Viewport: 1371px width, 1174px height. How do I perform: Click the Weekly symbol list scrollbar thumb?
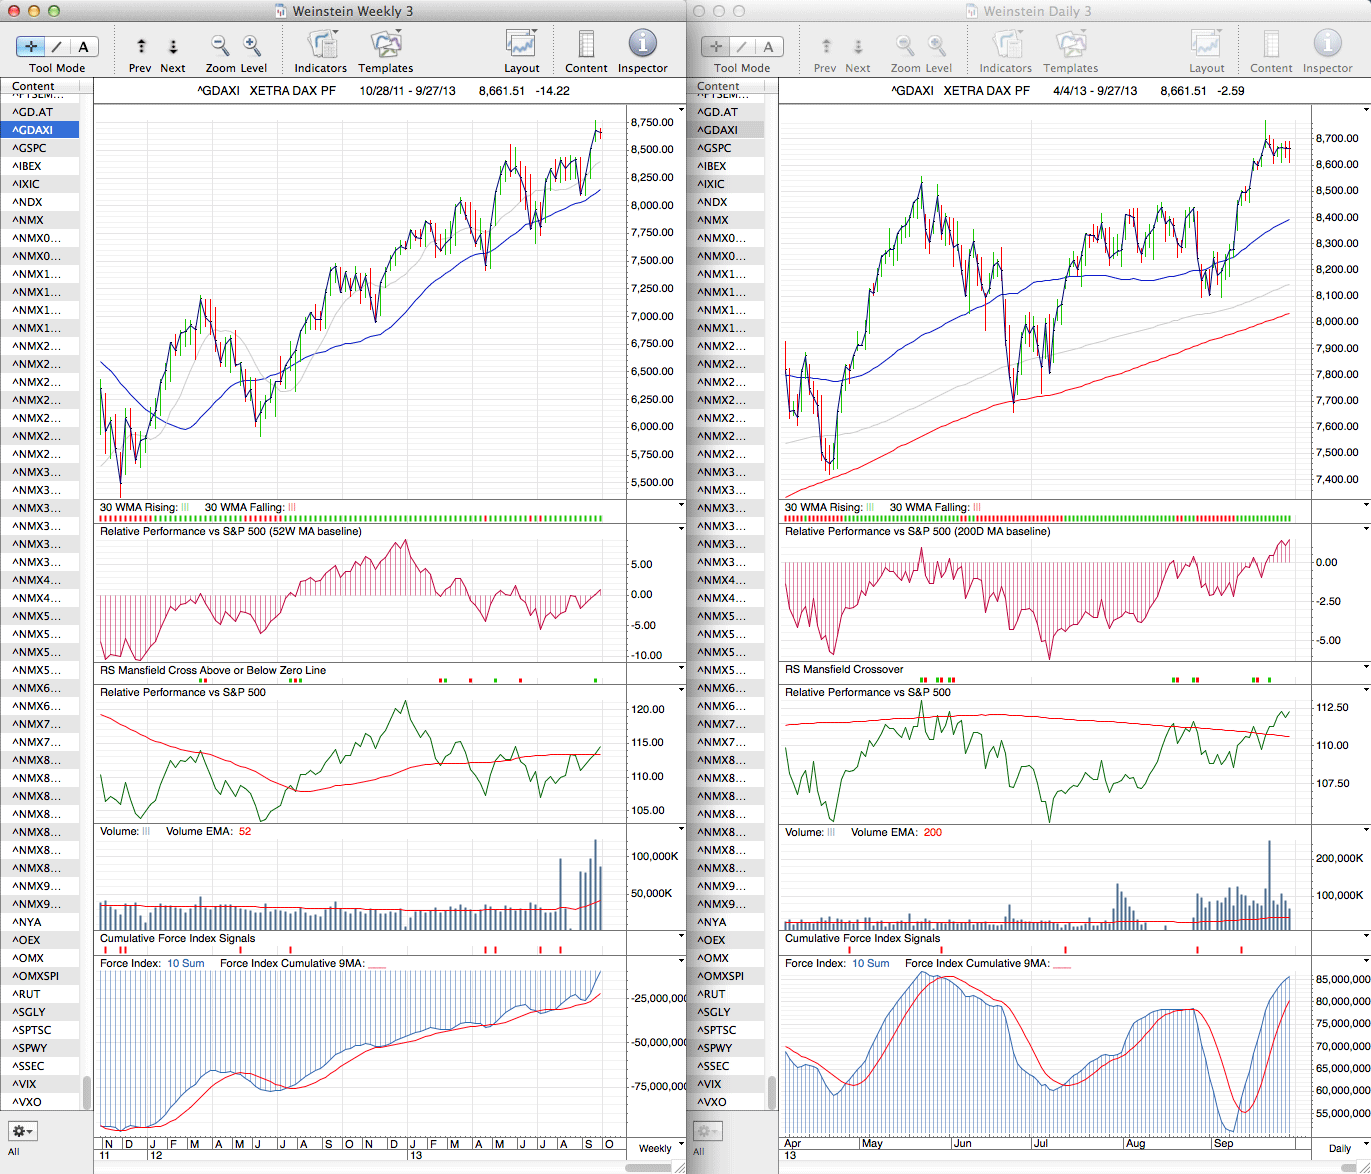[86, 1092]
